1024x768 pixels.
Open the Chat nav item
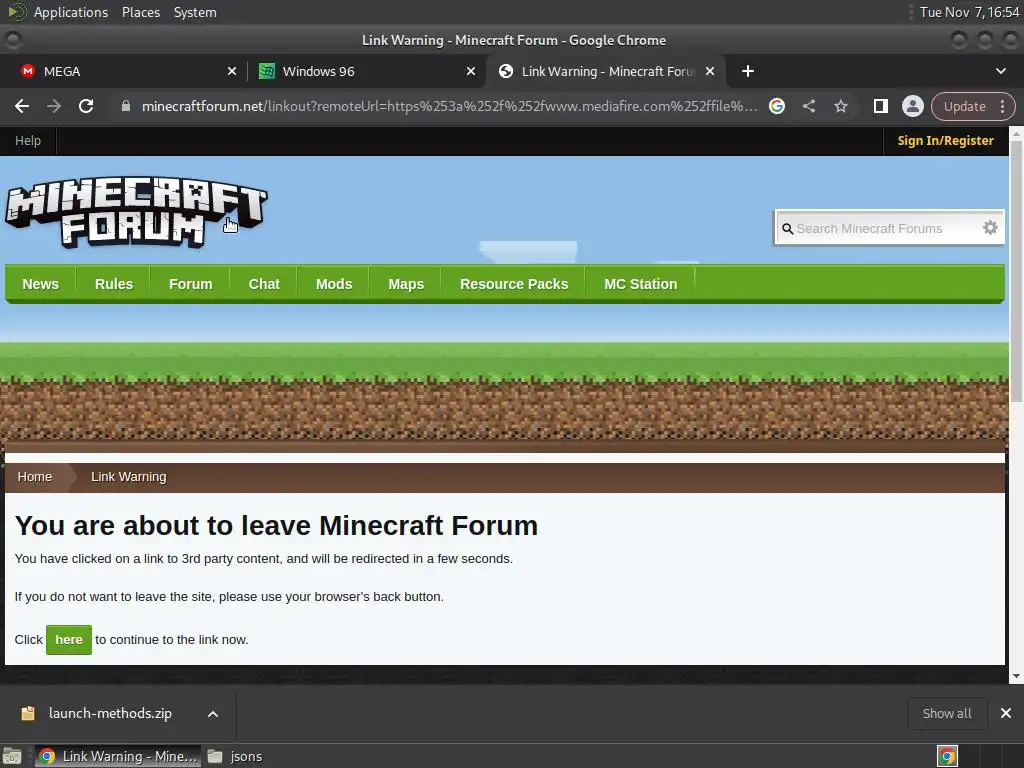tap(264, 284)
